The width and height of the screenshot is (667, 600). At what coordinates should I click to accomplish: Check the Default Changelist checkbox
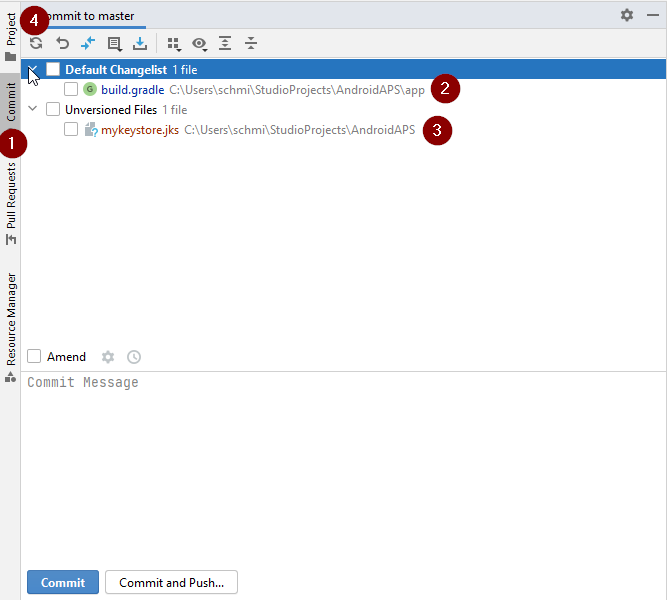pos(53,69)
